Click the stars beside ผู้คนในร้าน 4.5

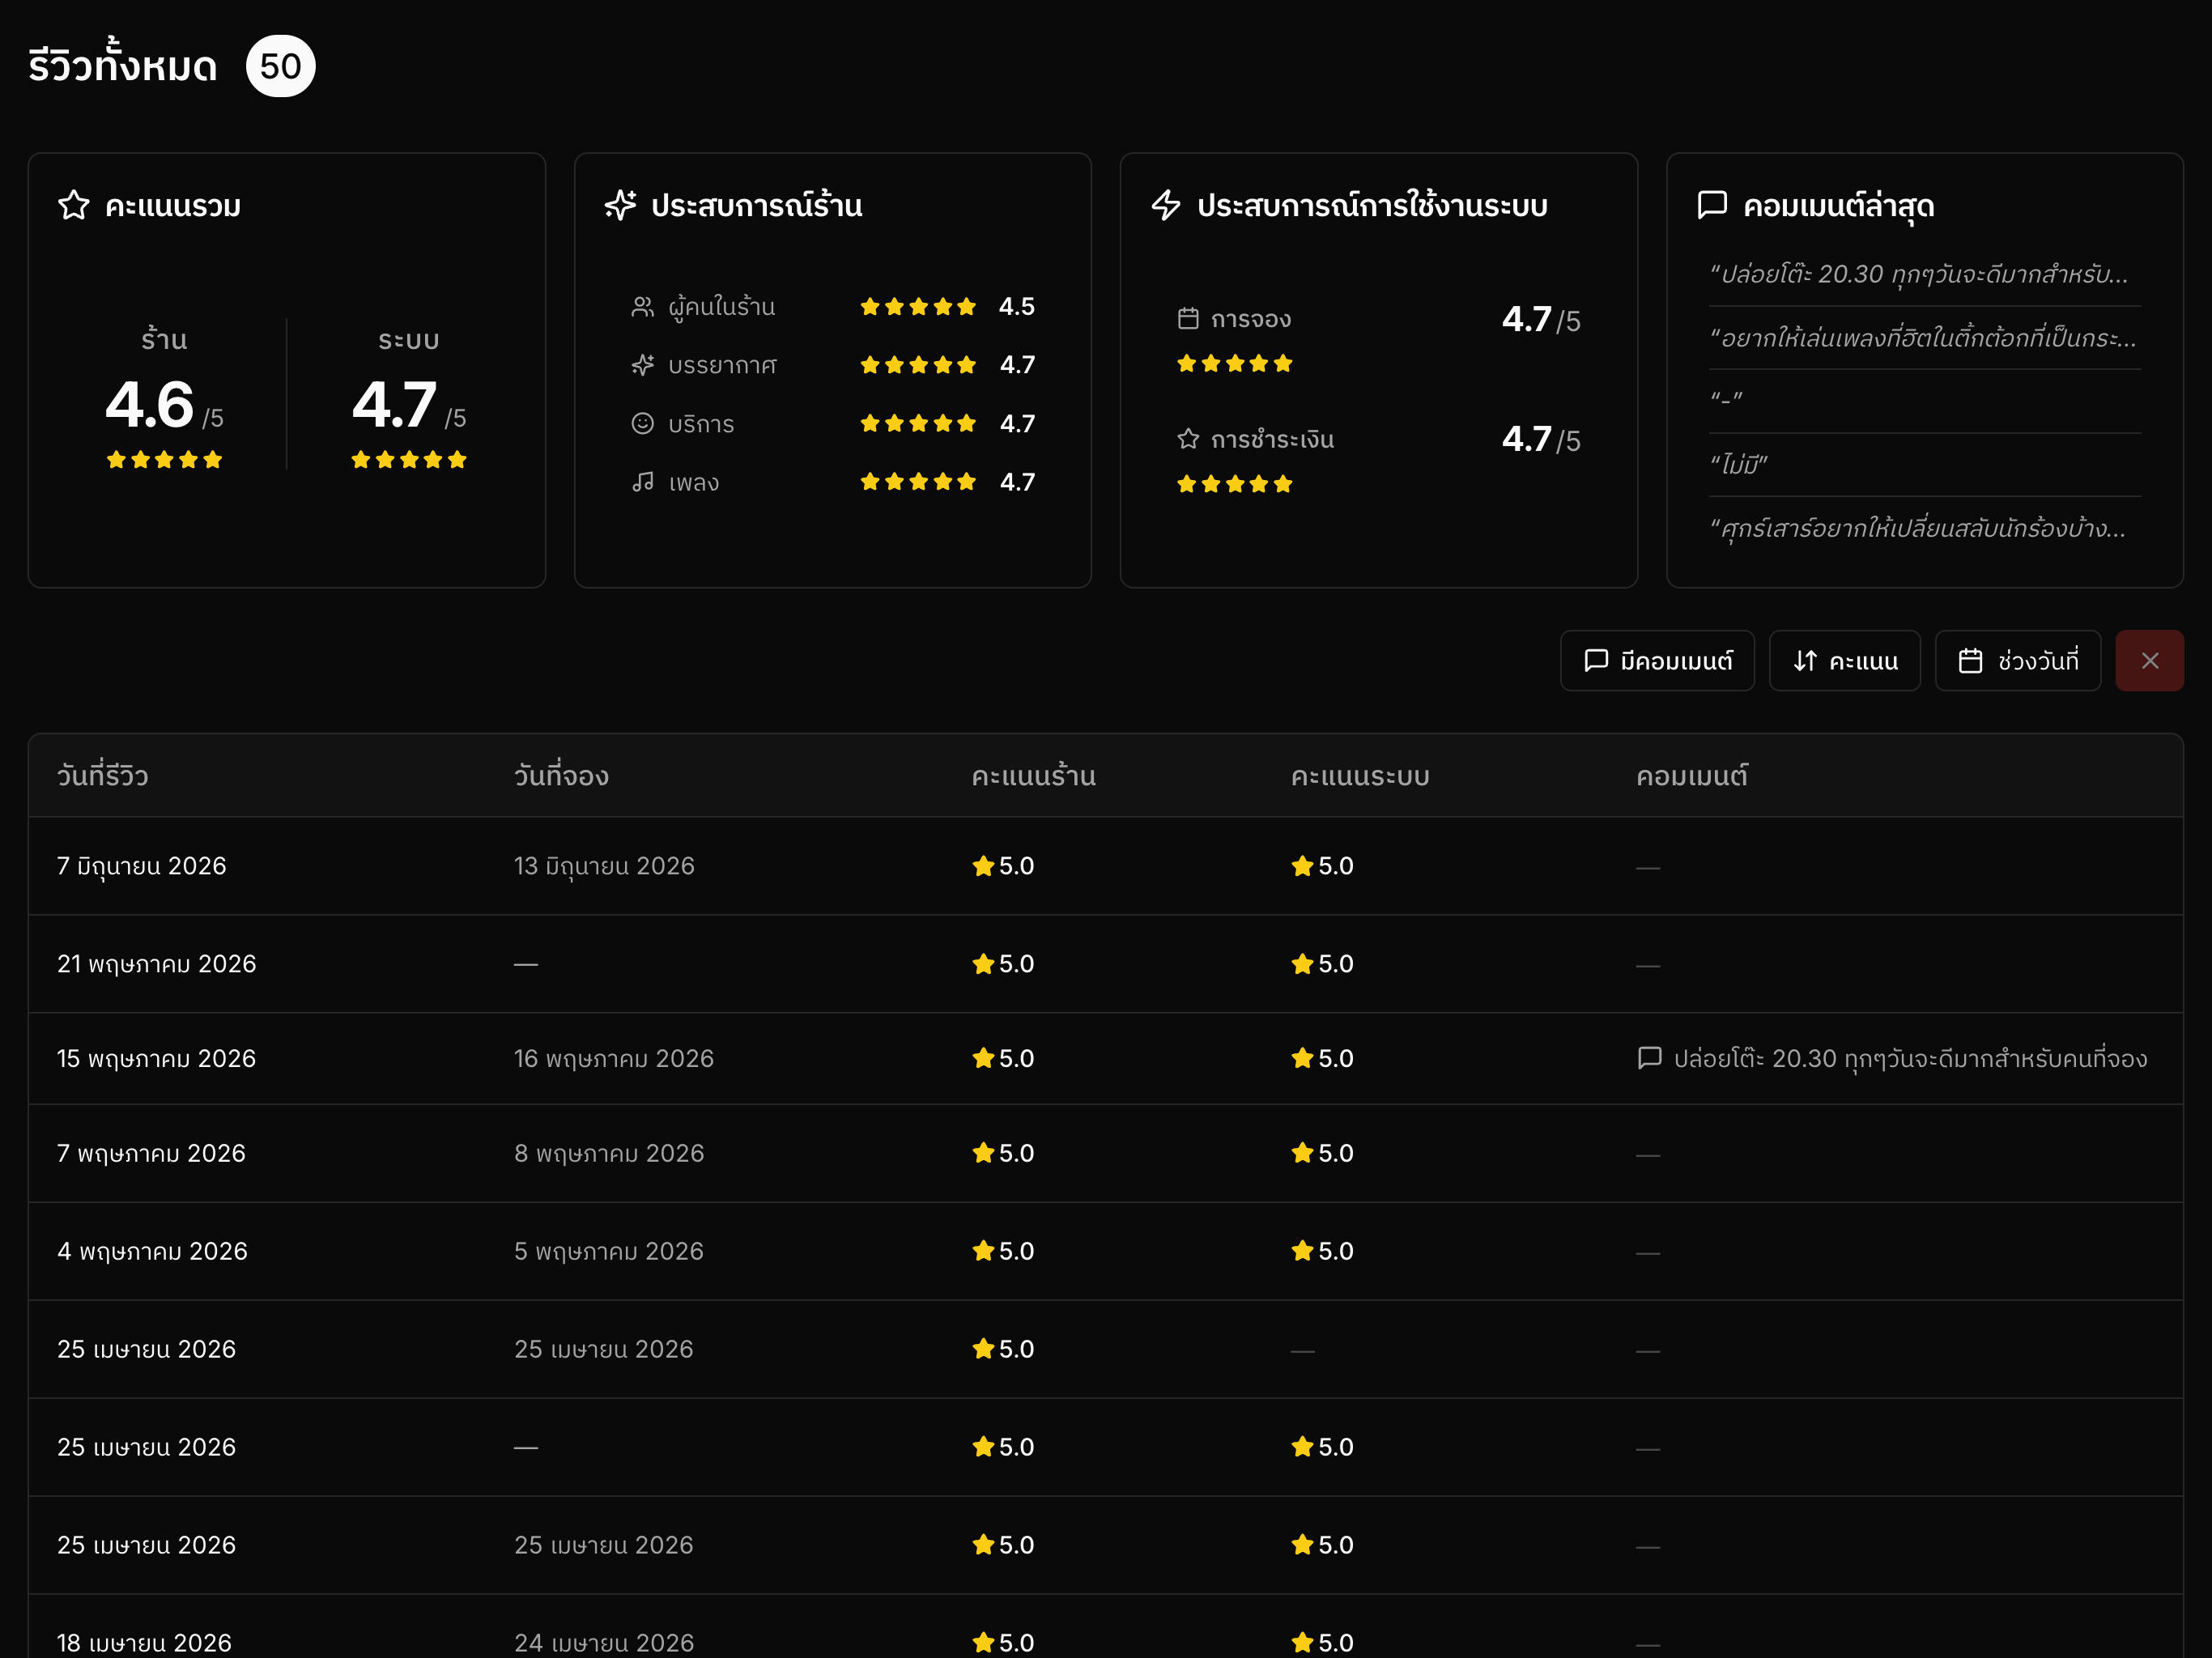tap(918, 307)
